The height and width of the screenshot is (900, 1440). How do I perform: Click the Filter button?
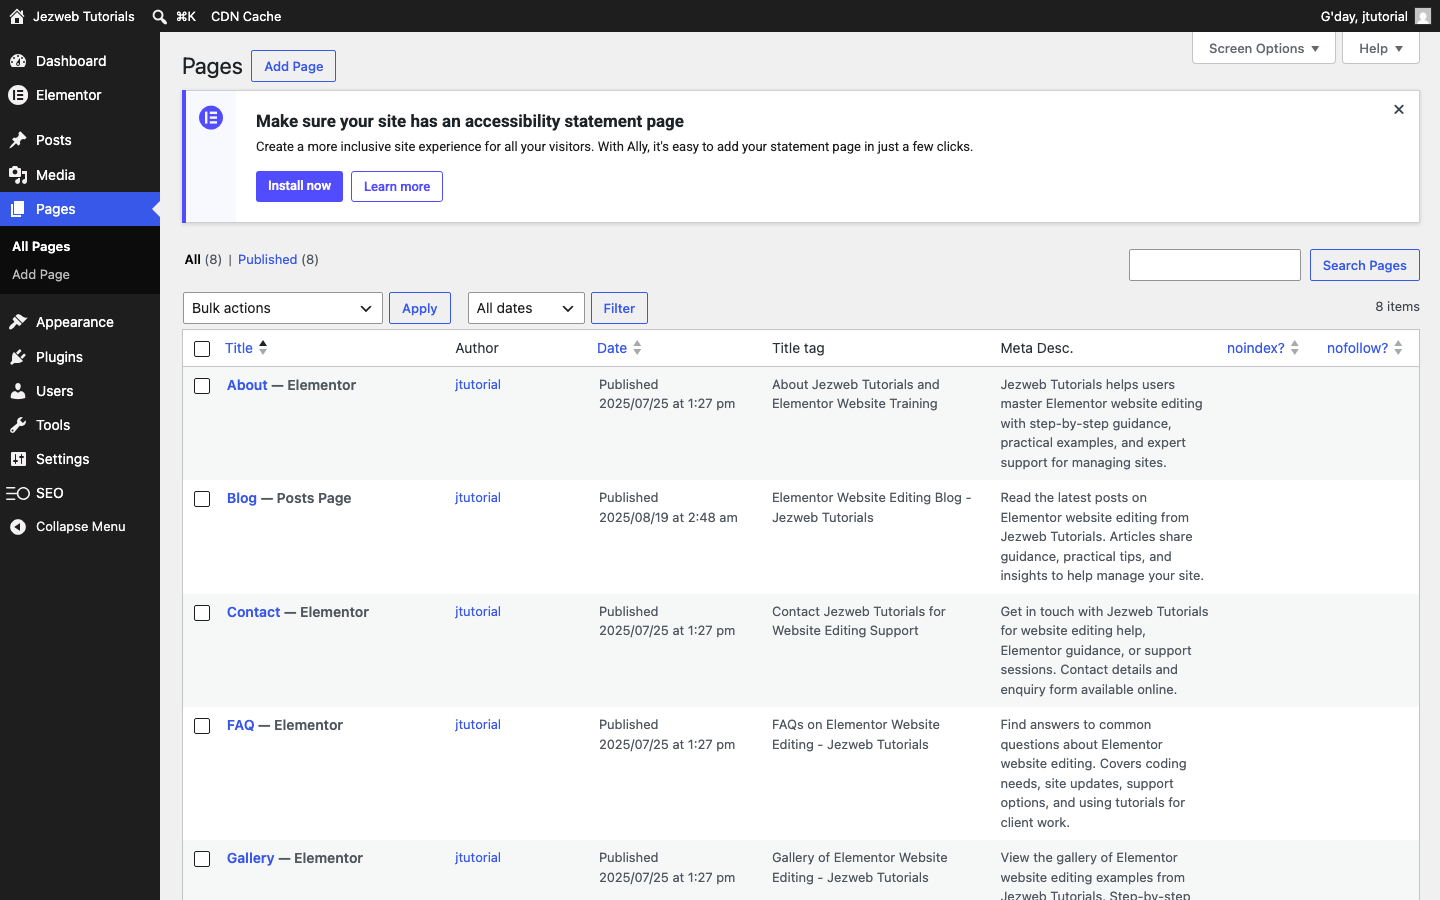[619, 308]
